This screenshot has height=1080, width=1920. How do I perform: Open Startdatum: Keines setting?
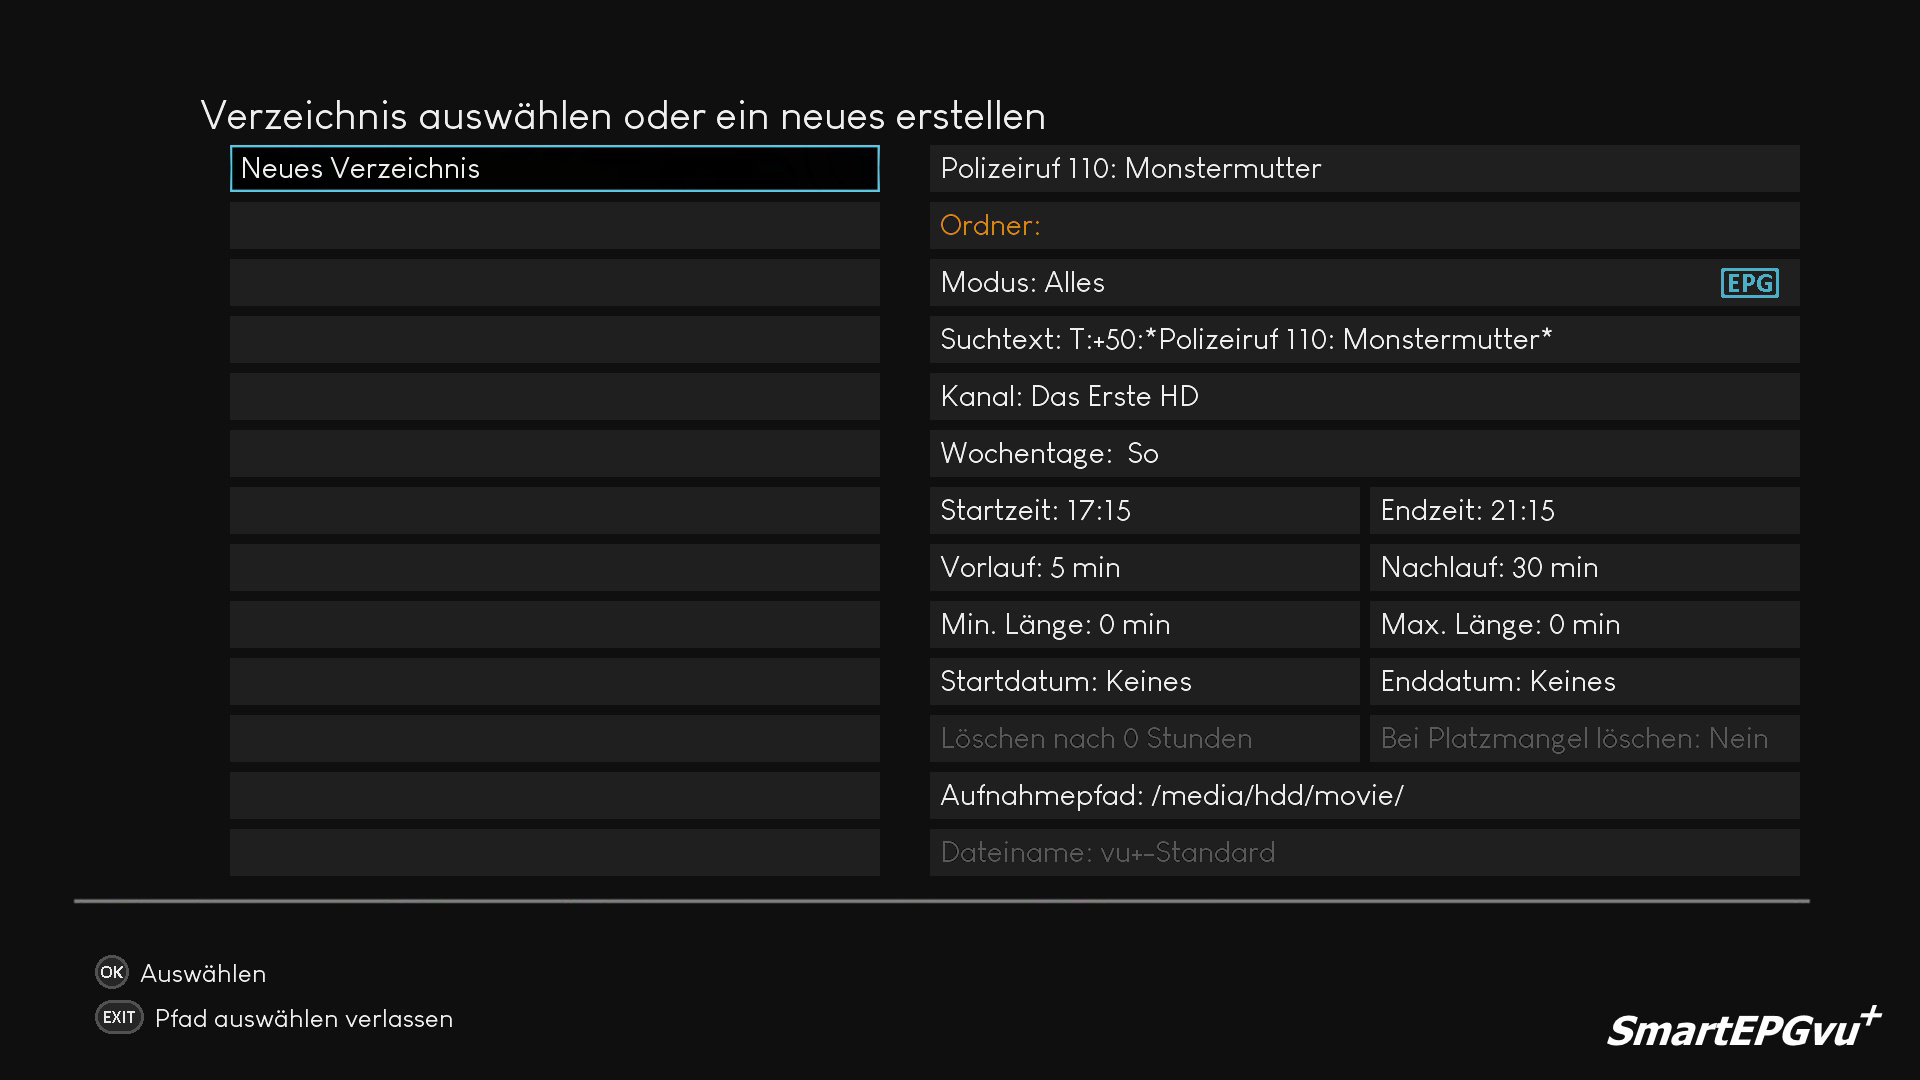pos(1144,682)
